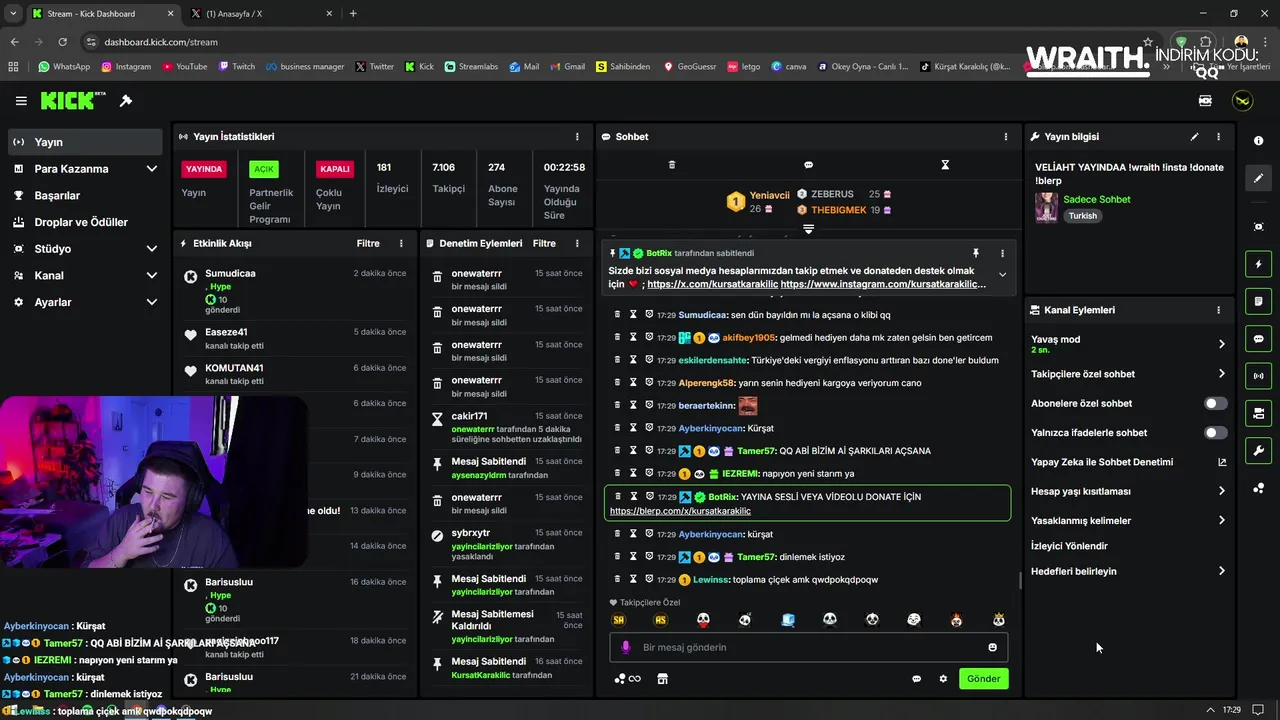
Task: Open chat settings gear beside Gönder
Action: (x=943, y=679)
